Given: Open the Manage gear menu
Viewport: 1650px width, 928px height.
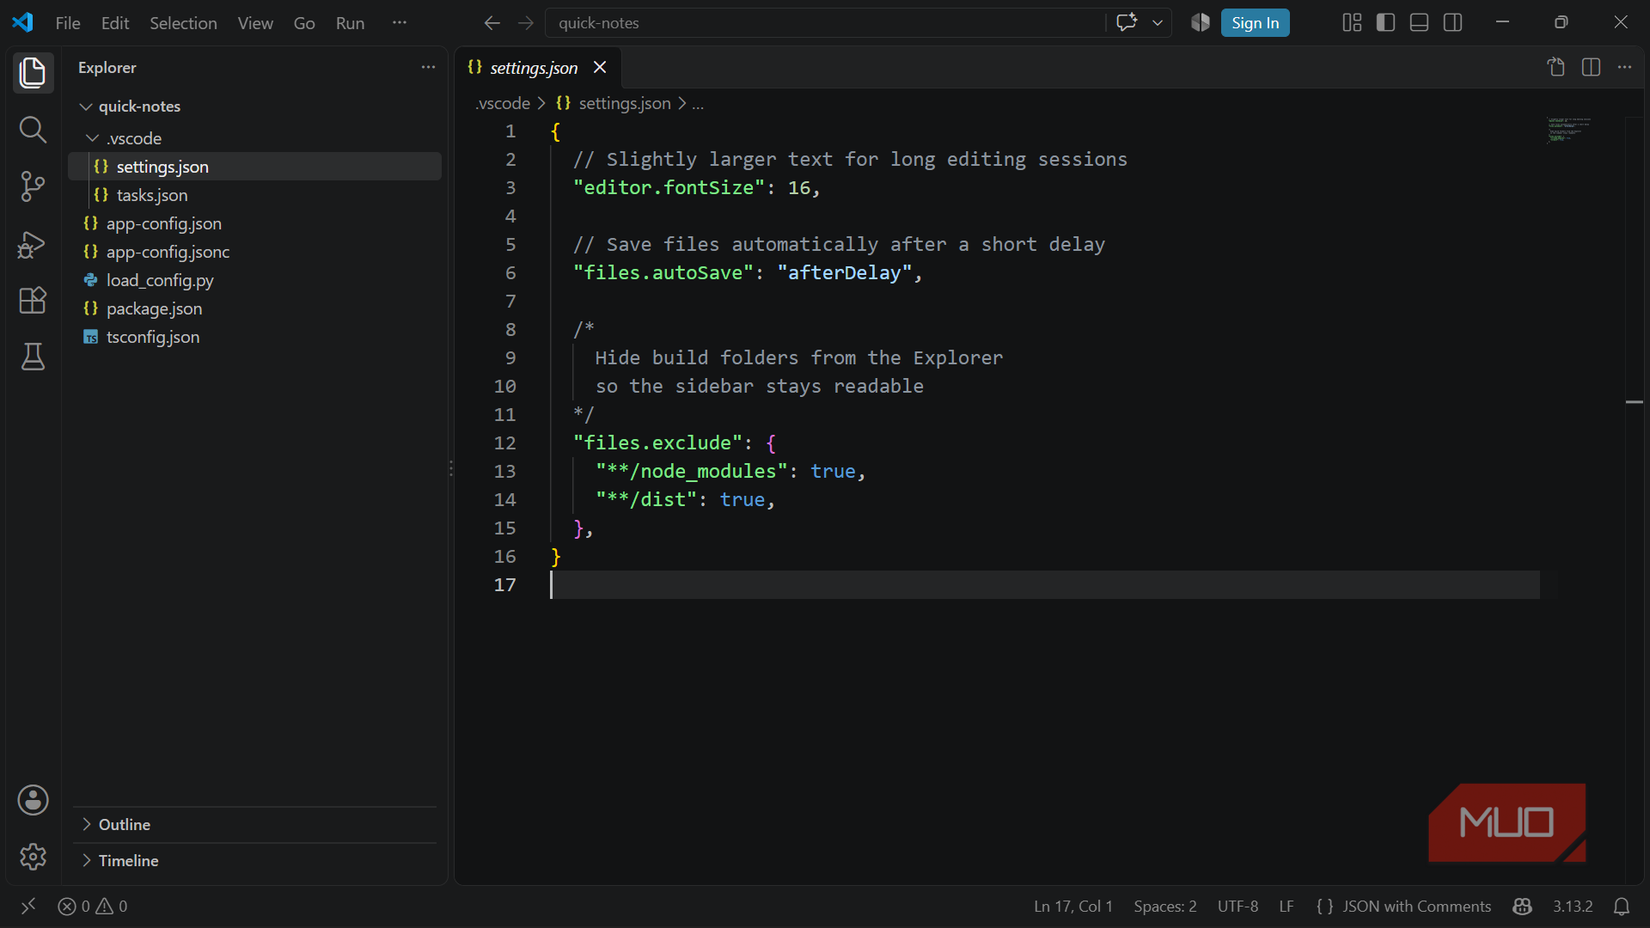Looking at the screenshot, I should pos(33,857).
